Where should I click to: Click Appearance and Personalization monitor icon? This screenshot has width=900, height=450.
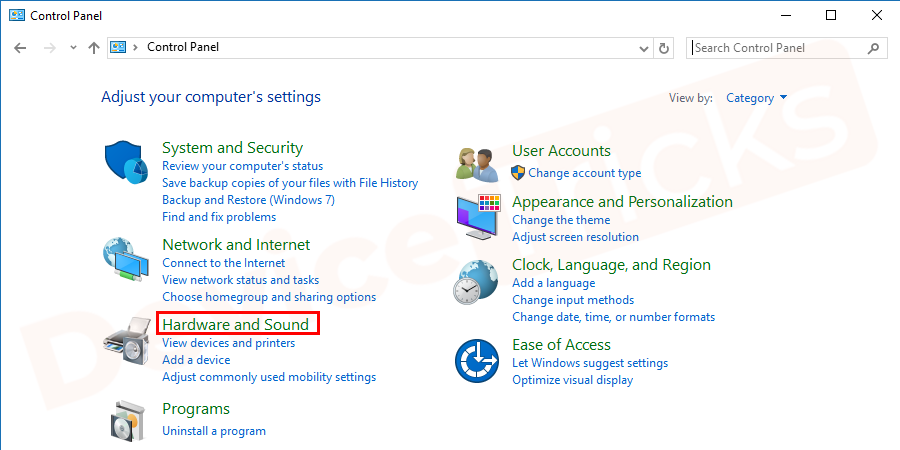pos(477,217)
